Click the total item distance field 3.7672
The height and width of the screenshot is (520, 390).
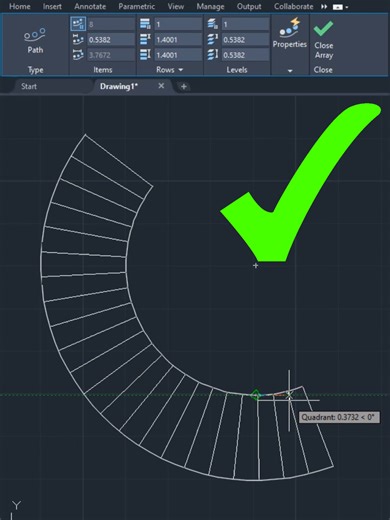[x=111, y=55]
